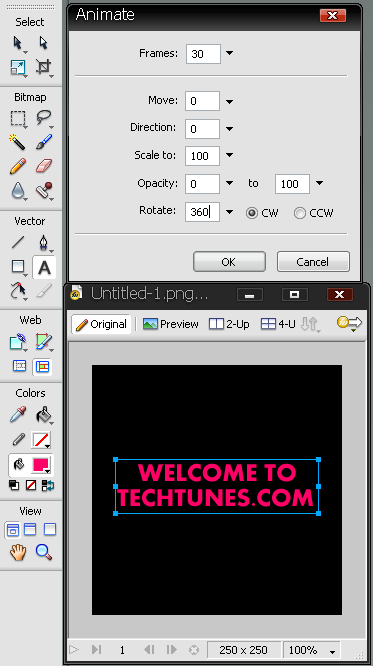This screenshot has width=373, height=666.
Task: Select the Crop tool
Action: [43, 67]
